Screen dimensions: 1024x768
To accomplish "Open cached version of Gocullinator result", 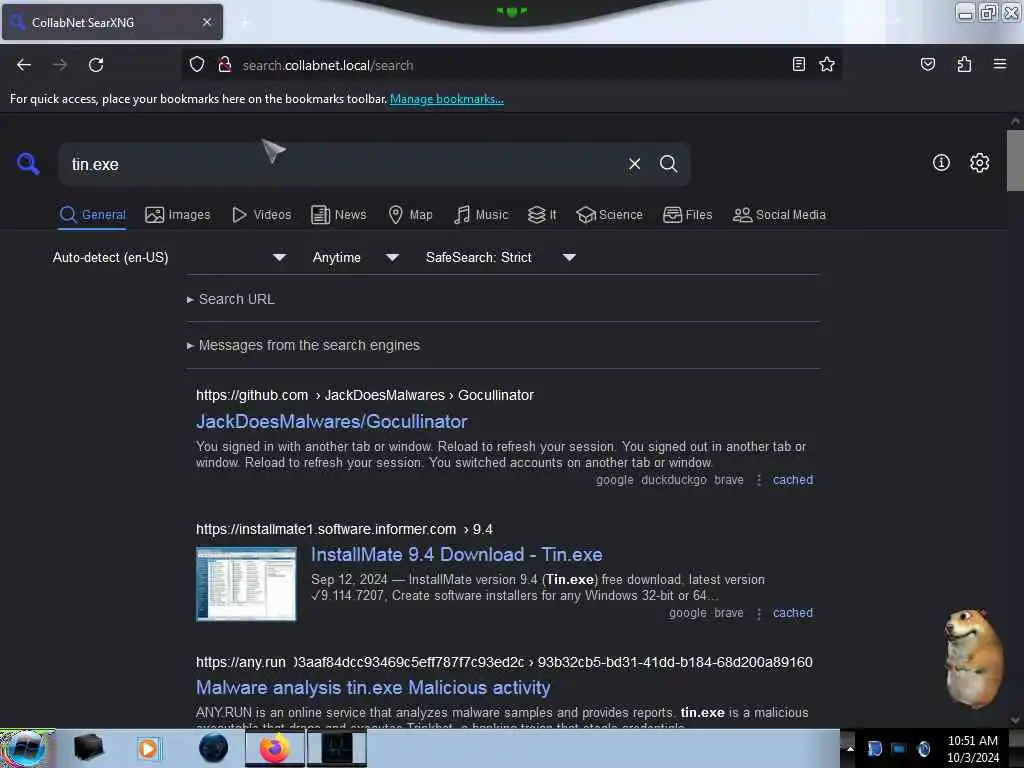I will [x=793, y=480].
